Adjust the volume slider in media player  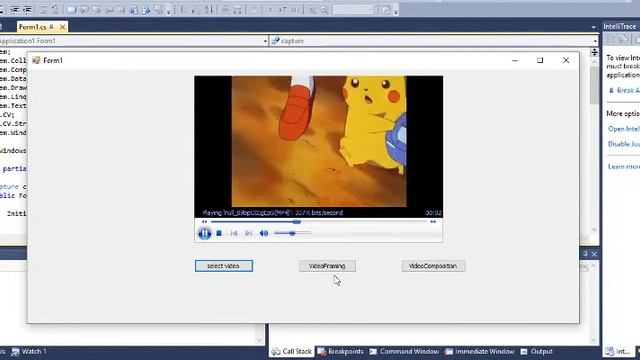pyautogui.click(x=292, y=233)
